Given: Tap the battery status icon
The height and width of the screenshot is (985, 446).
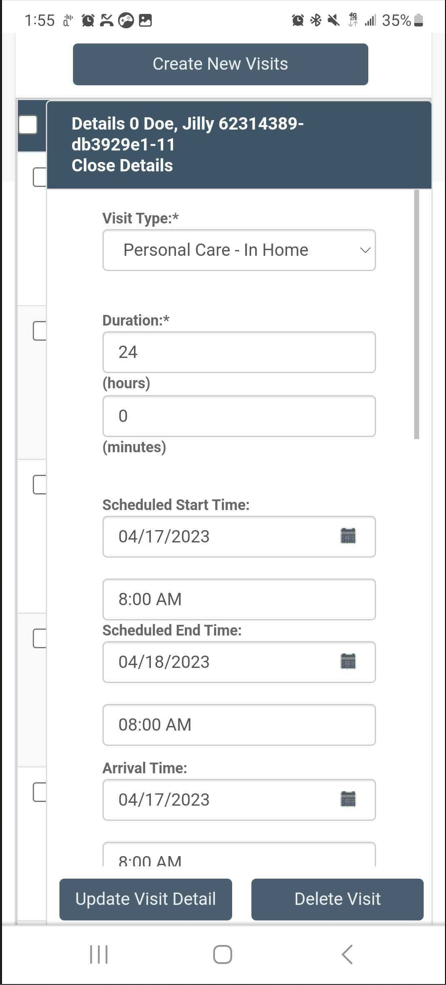Looking at the screenshot, I should [419, 21].
